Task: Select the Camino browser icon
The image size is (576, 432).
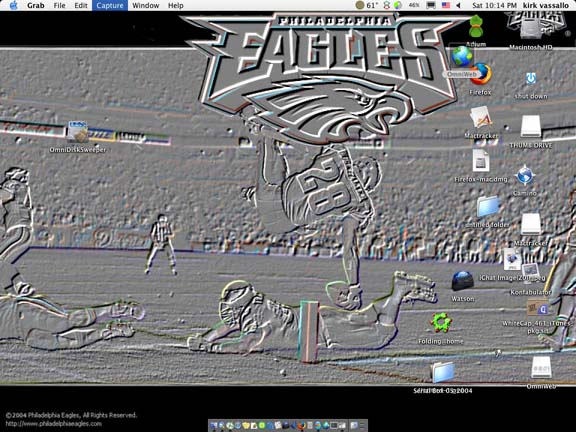Action: click(525, 176)
